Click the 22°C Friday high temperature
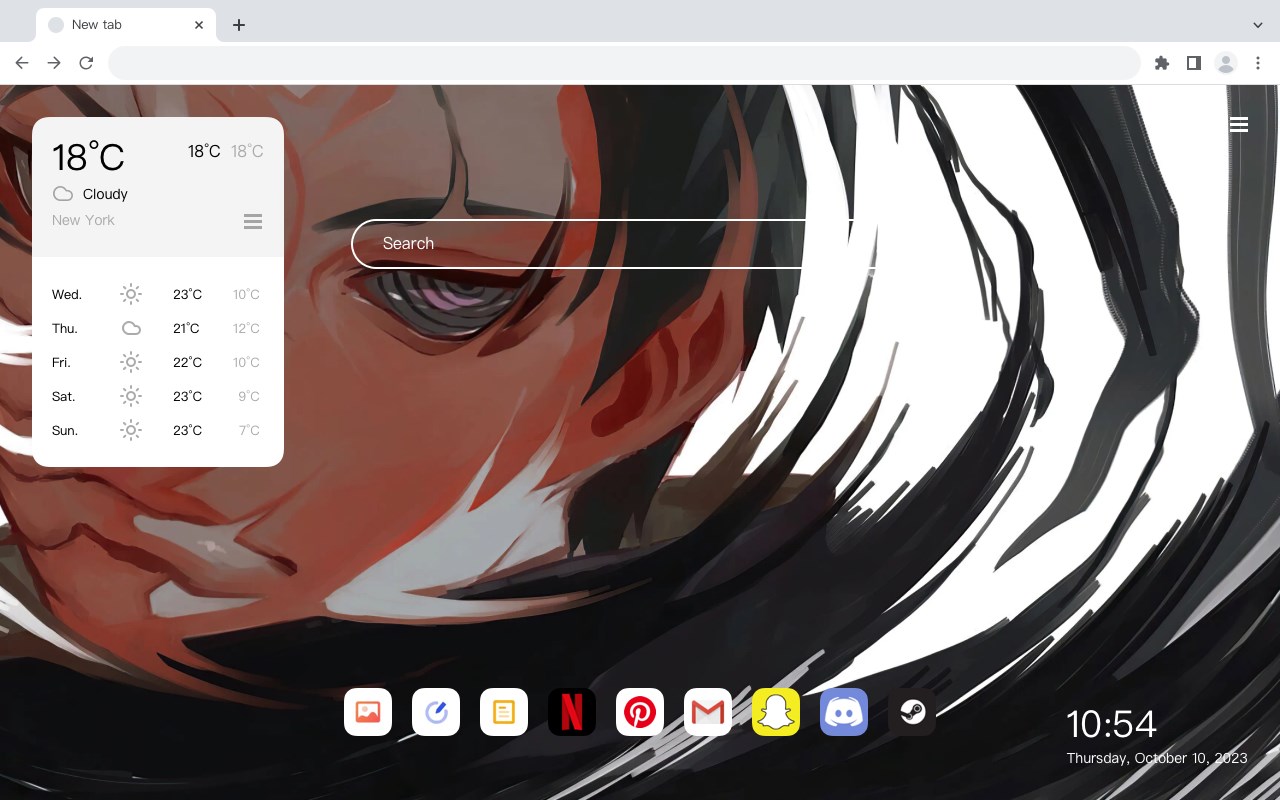1280x800 pixels. point(187,362)
